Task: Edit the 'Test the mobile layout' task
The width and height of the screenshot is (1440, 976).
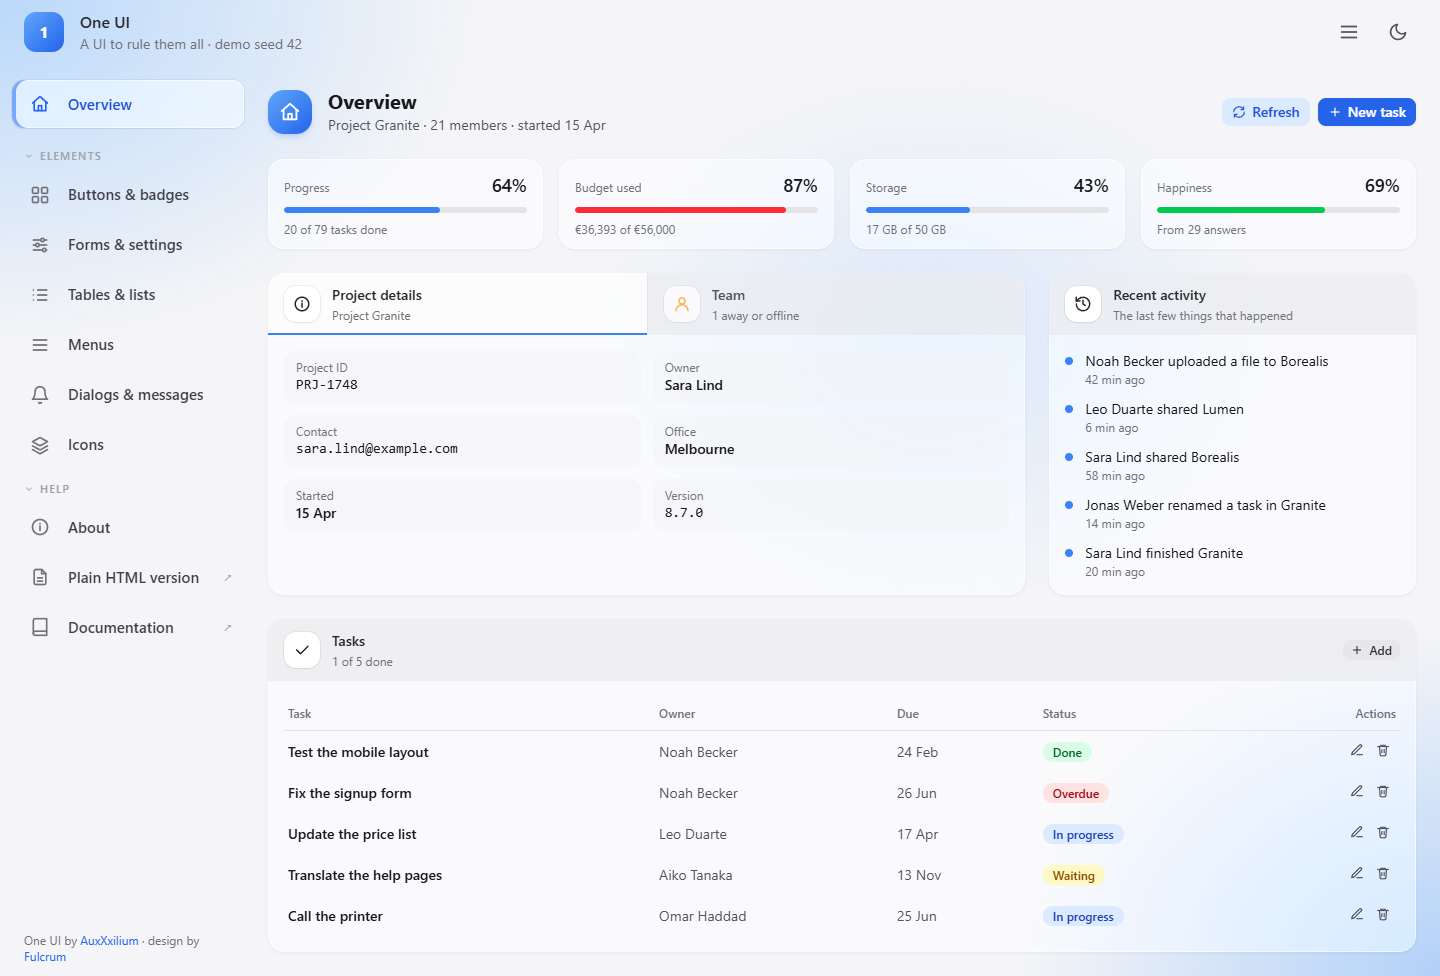Action: click(x=1357, y=751)
